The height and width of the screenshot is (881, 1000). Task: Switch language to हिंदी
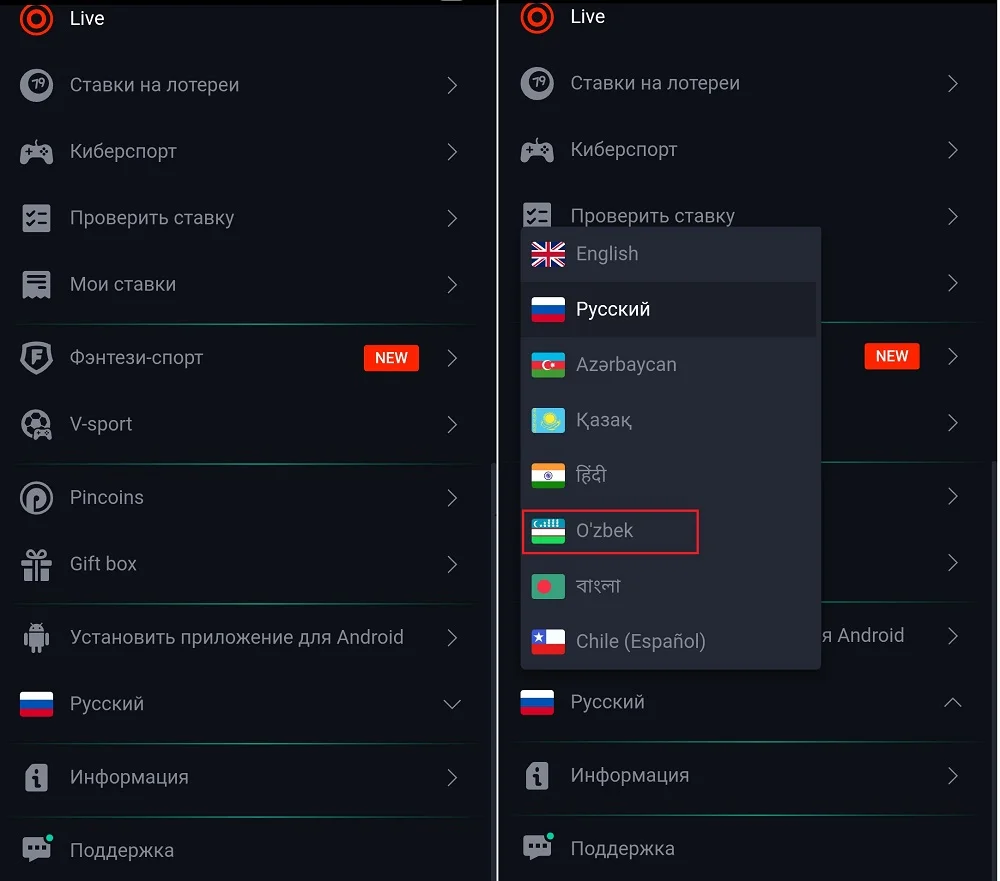591,475
